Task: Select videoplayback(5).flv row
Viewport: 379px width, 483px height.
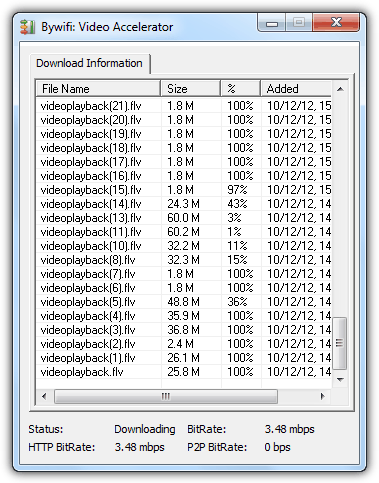Action: pyautogui.click(x=184, y=302)
